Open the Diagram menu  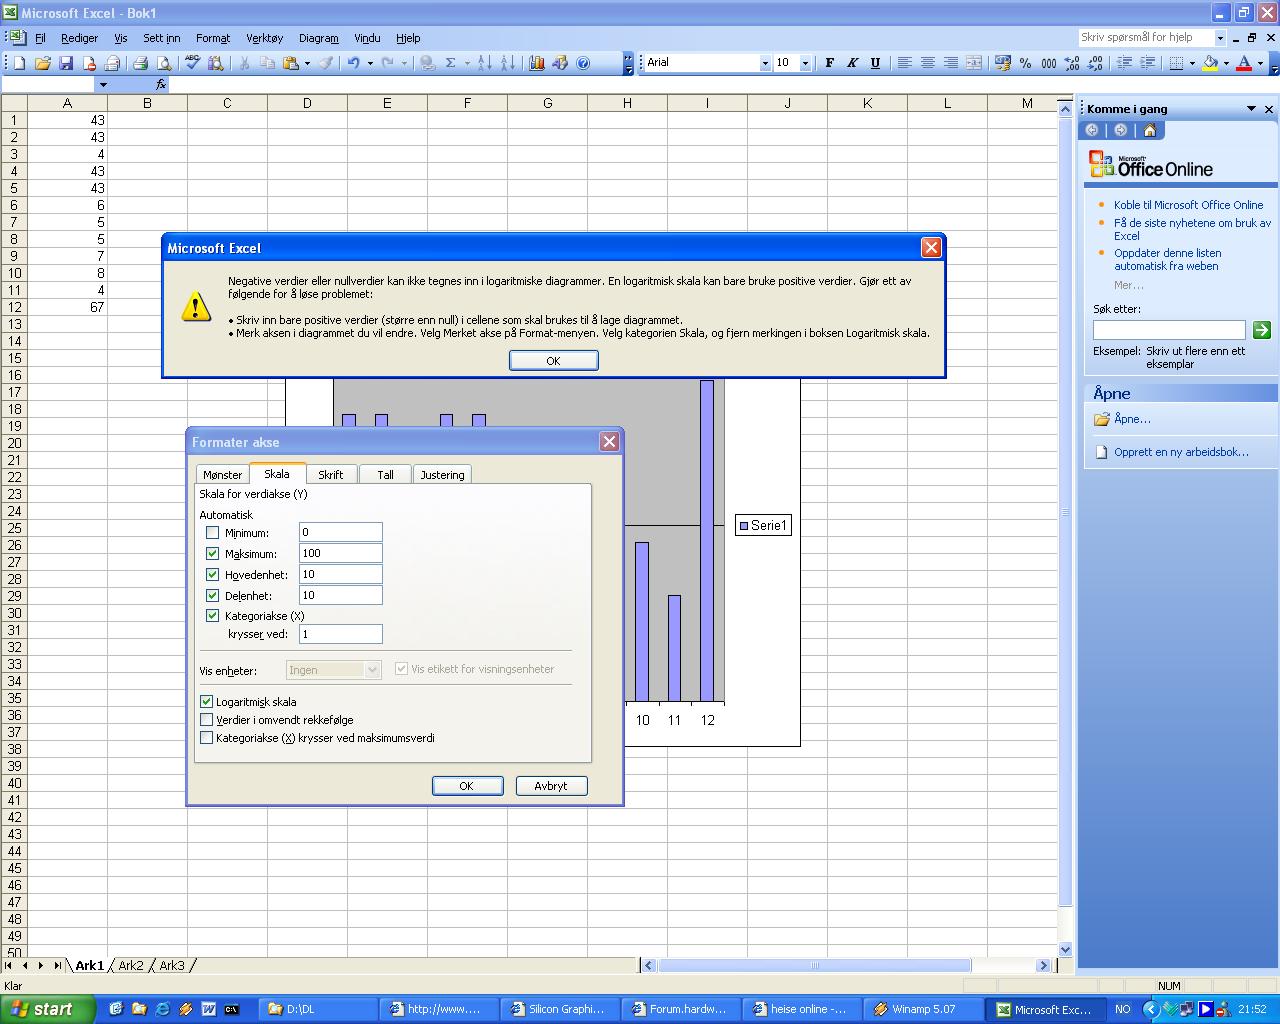(318, 38)
